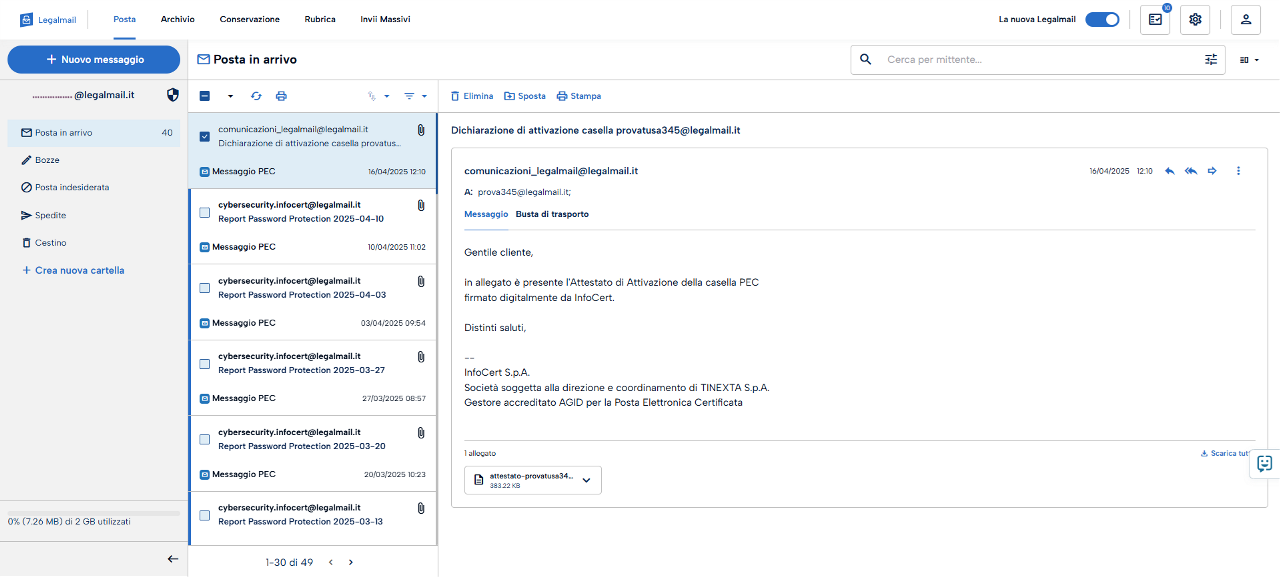1280x577 pixels.
Task: Click the reply arrow icon in message header
Action: [x=1169, y=171]
